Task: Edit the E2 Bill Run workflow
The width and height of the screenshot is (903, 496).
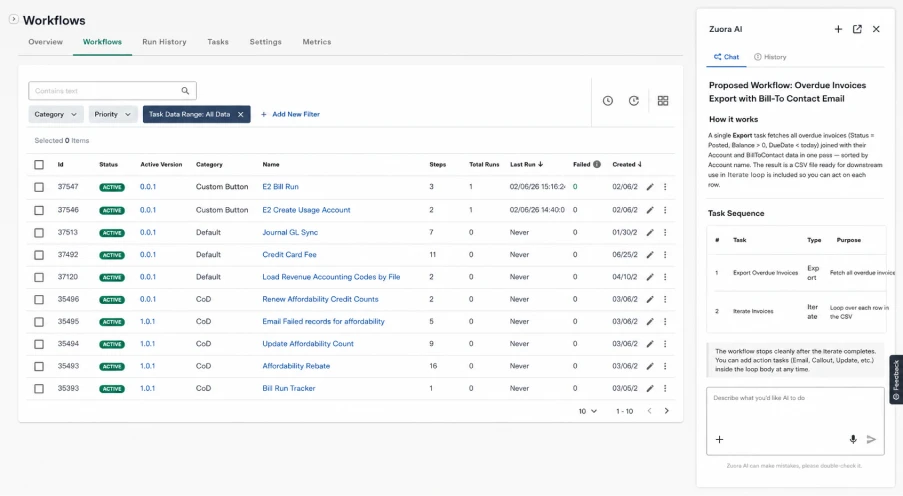Action: point(650,187)
